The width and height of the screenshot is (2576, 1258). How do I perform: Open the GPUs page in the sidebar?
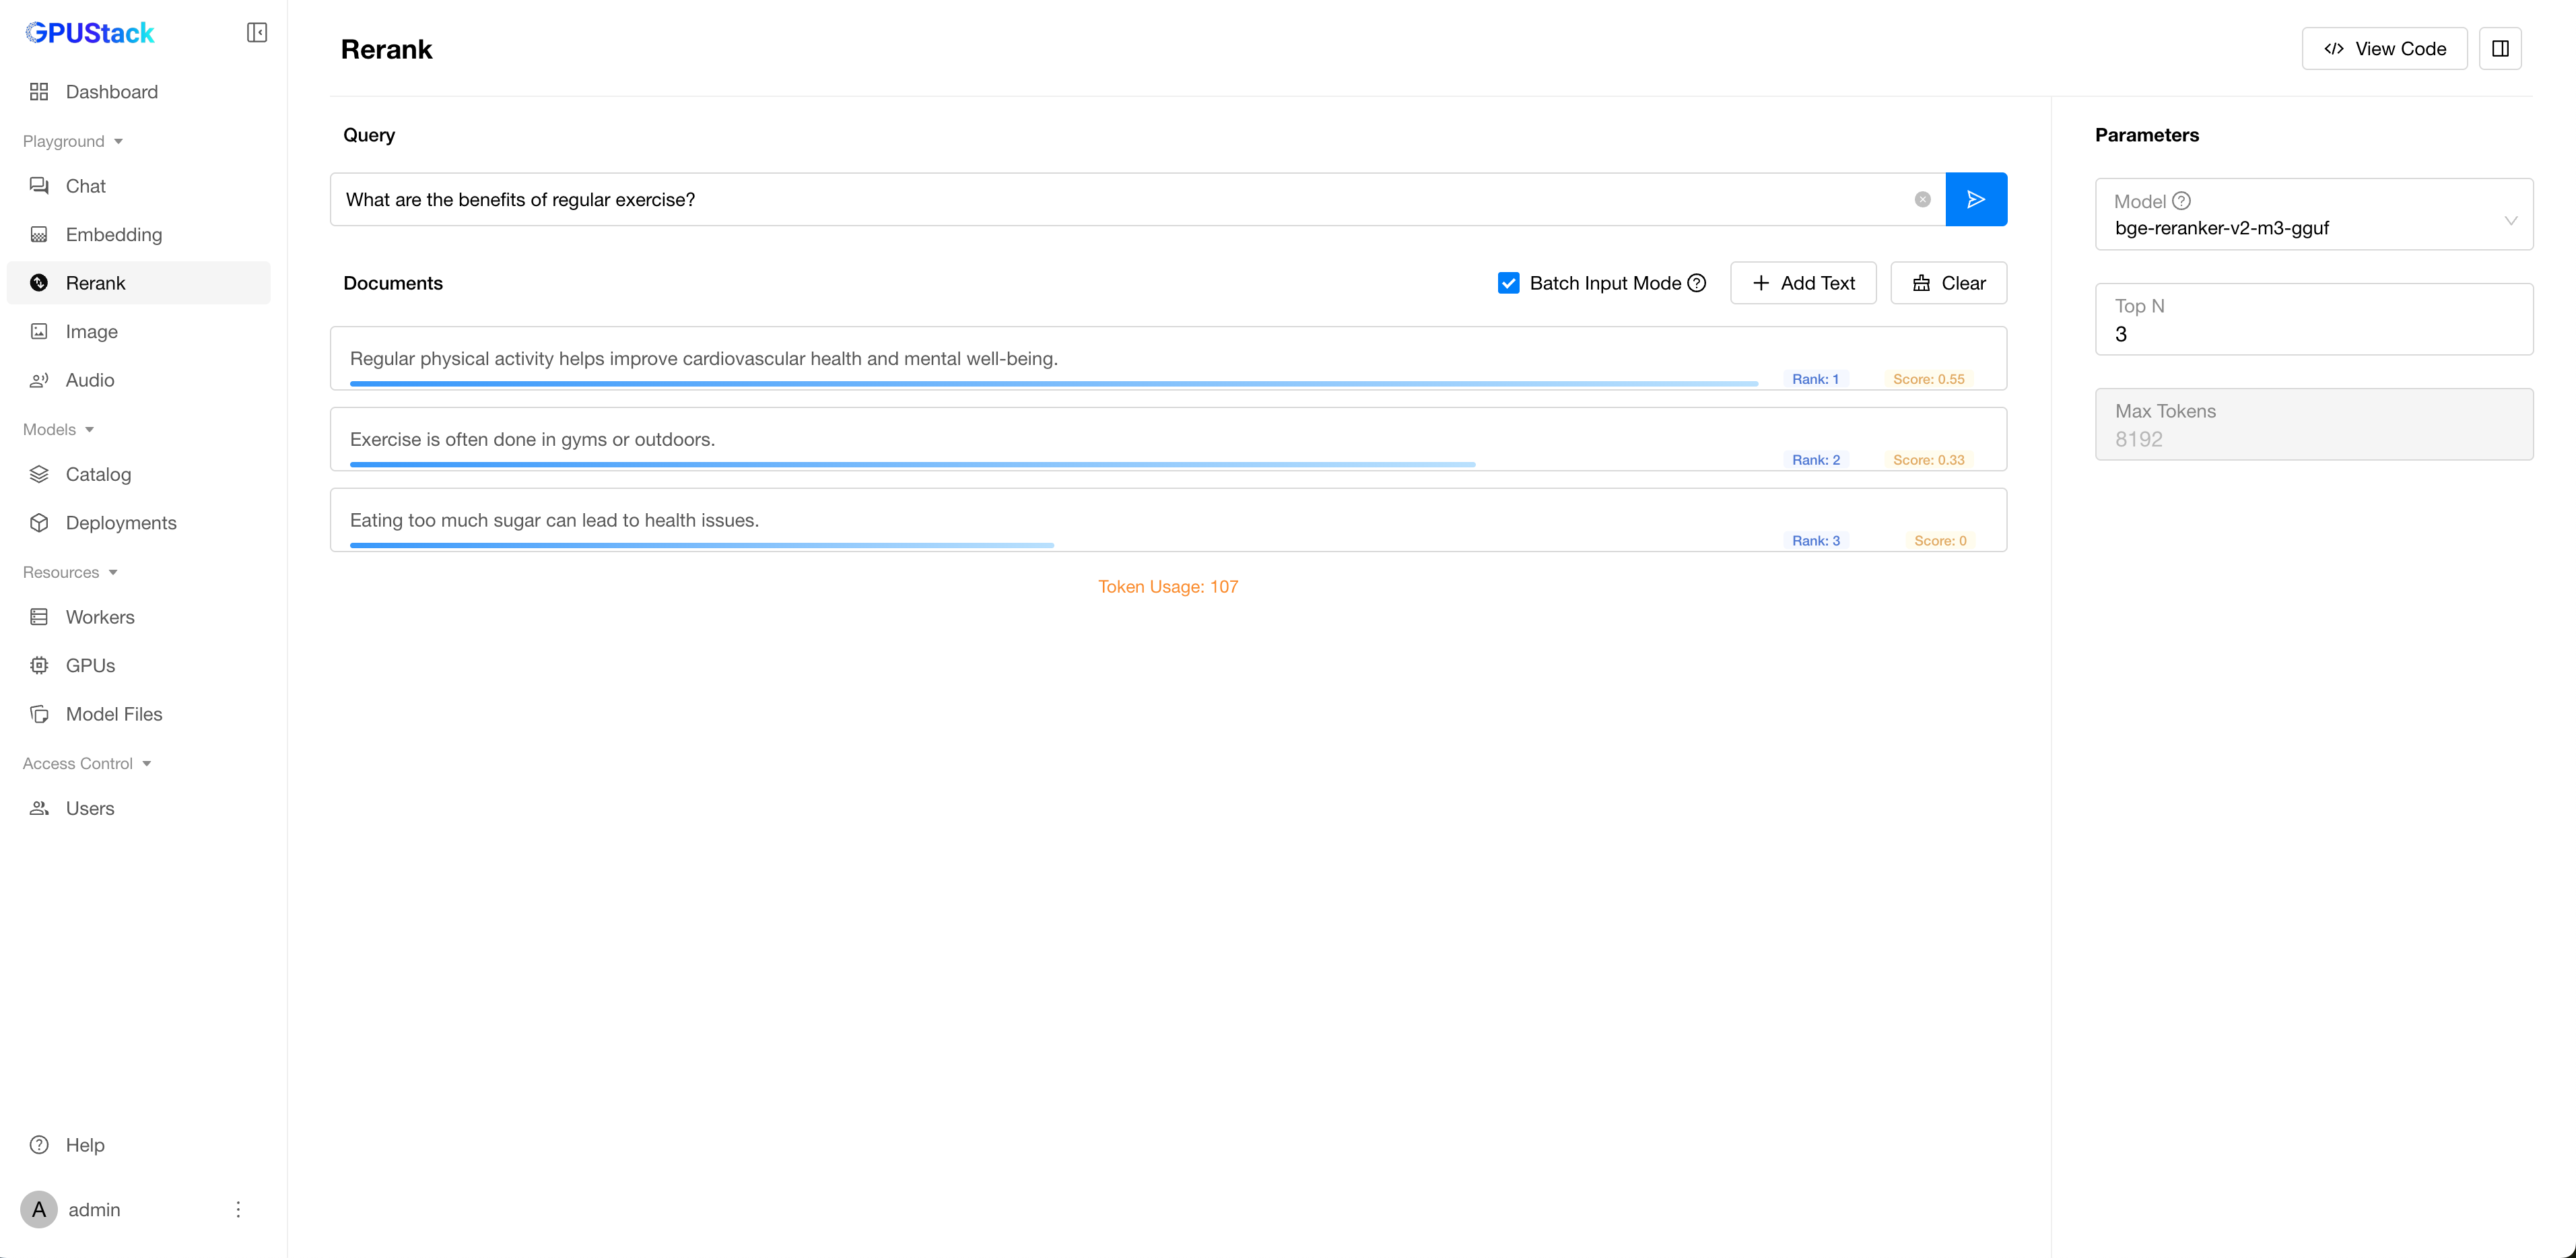(x=90, y=665)
